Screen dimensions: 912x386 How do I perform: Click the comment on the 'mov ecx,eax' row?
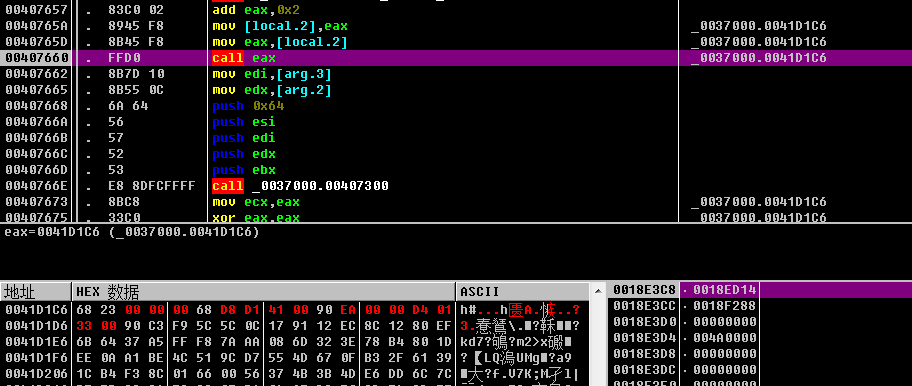pos(759,202)
